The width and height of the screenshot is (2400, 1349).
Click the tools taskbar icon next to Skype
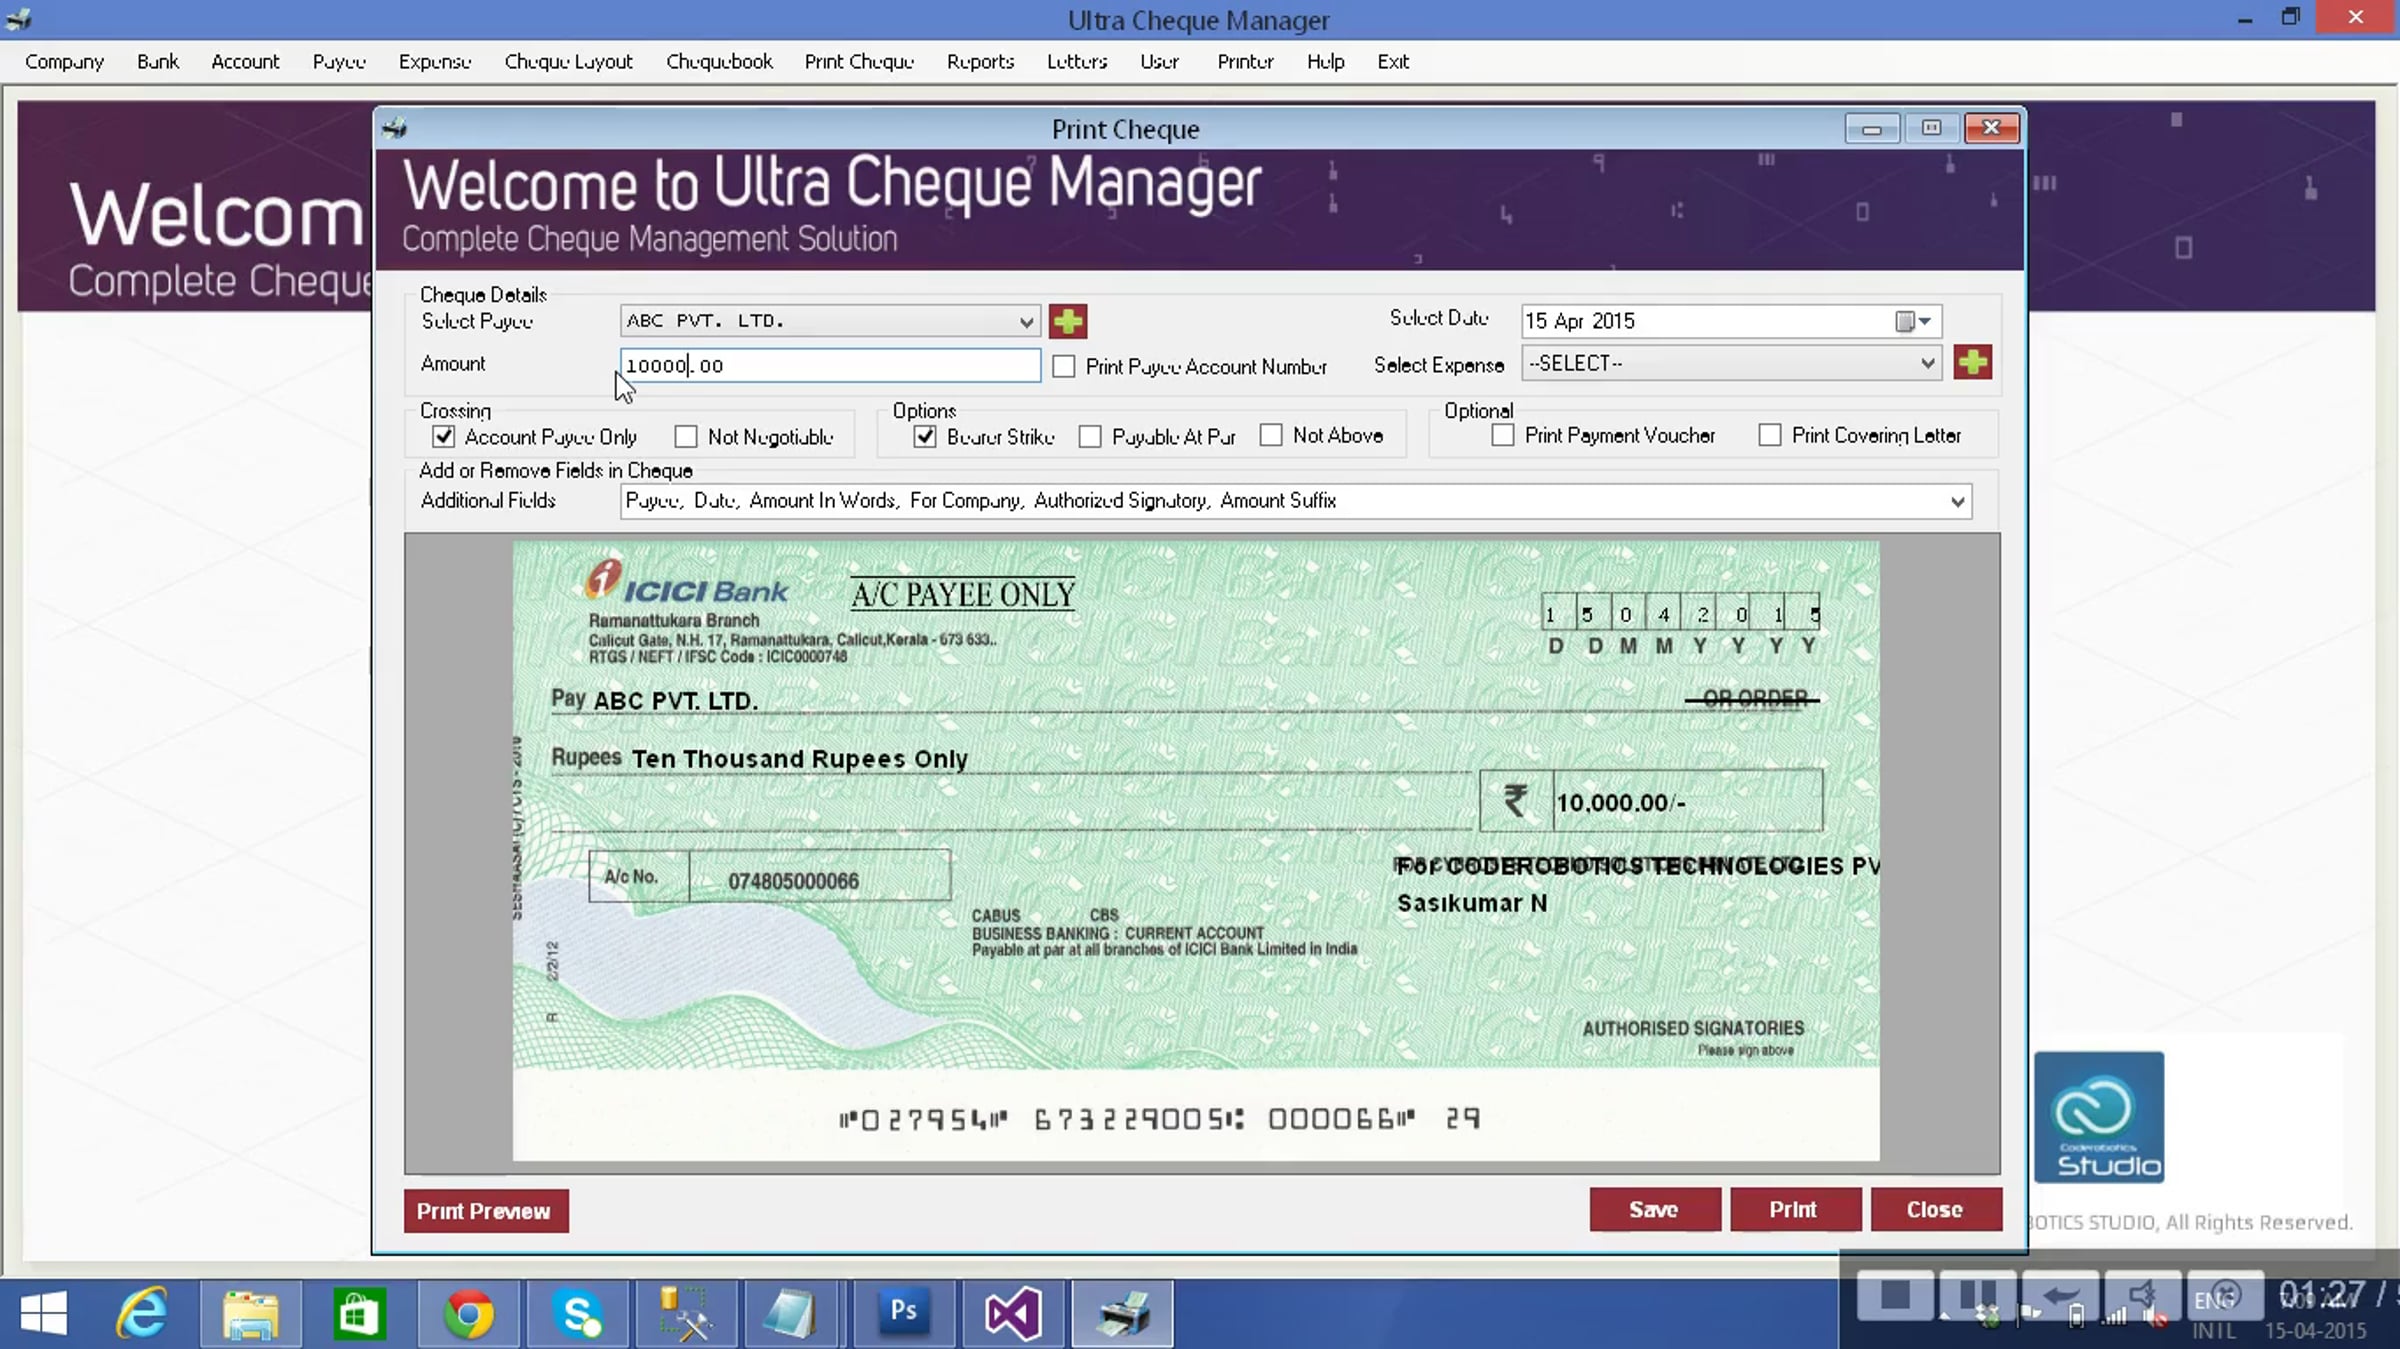[x=686, y=1313]
